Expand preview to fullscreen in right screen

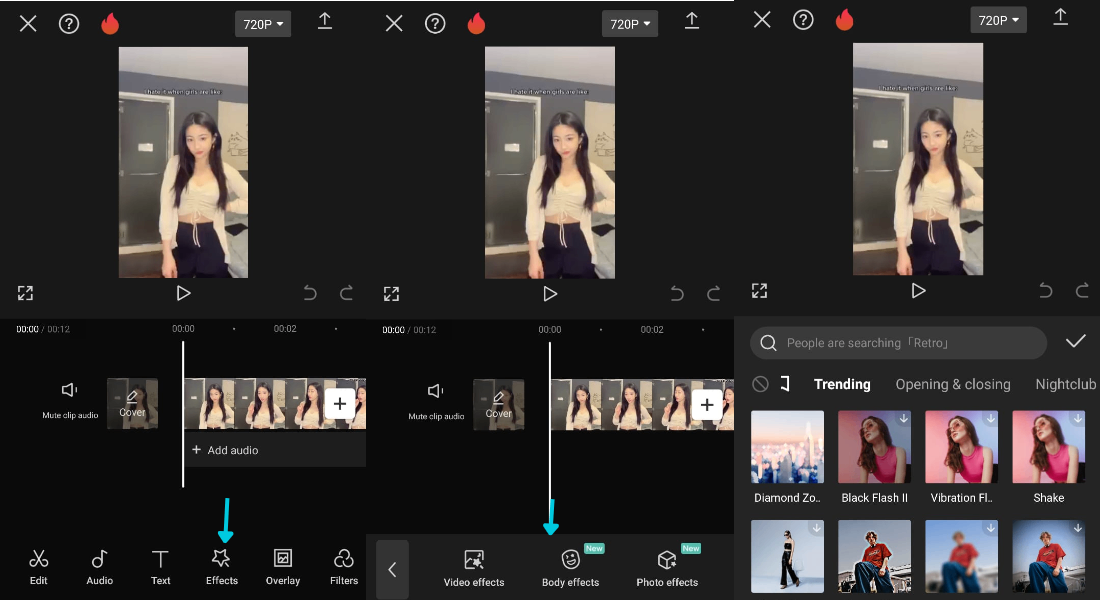click(760, 291)
